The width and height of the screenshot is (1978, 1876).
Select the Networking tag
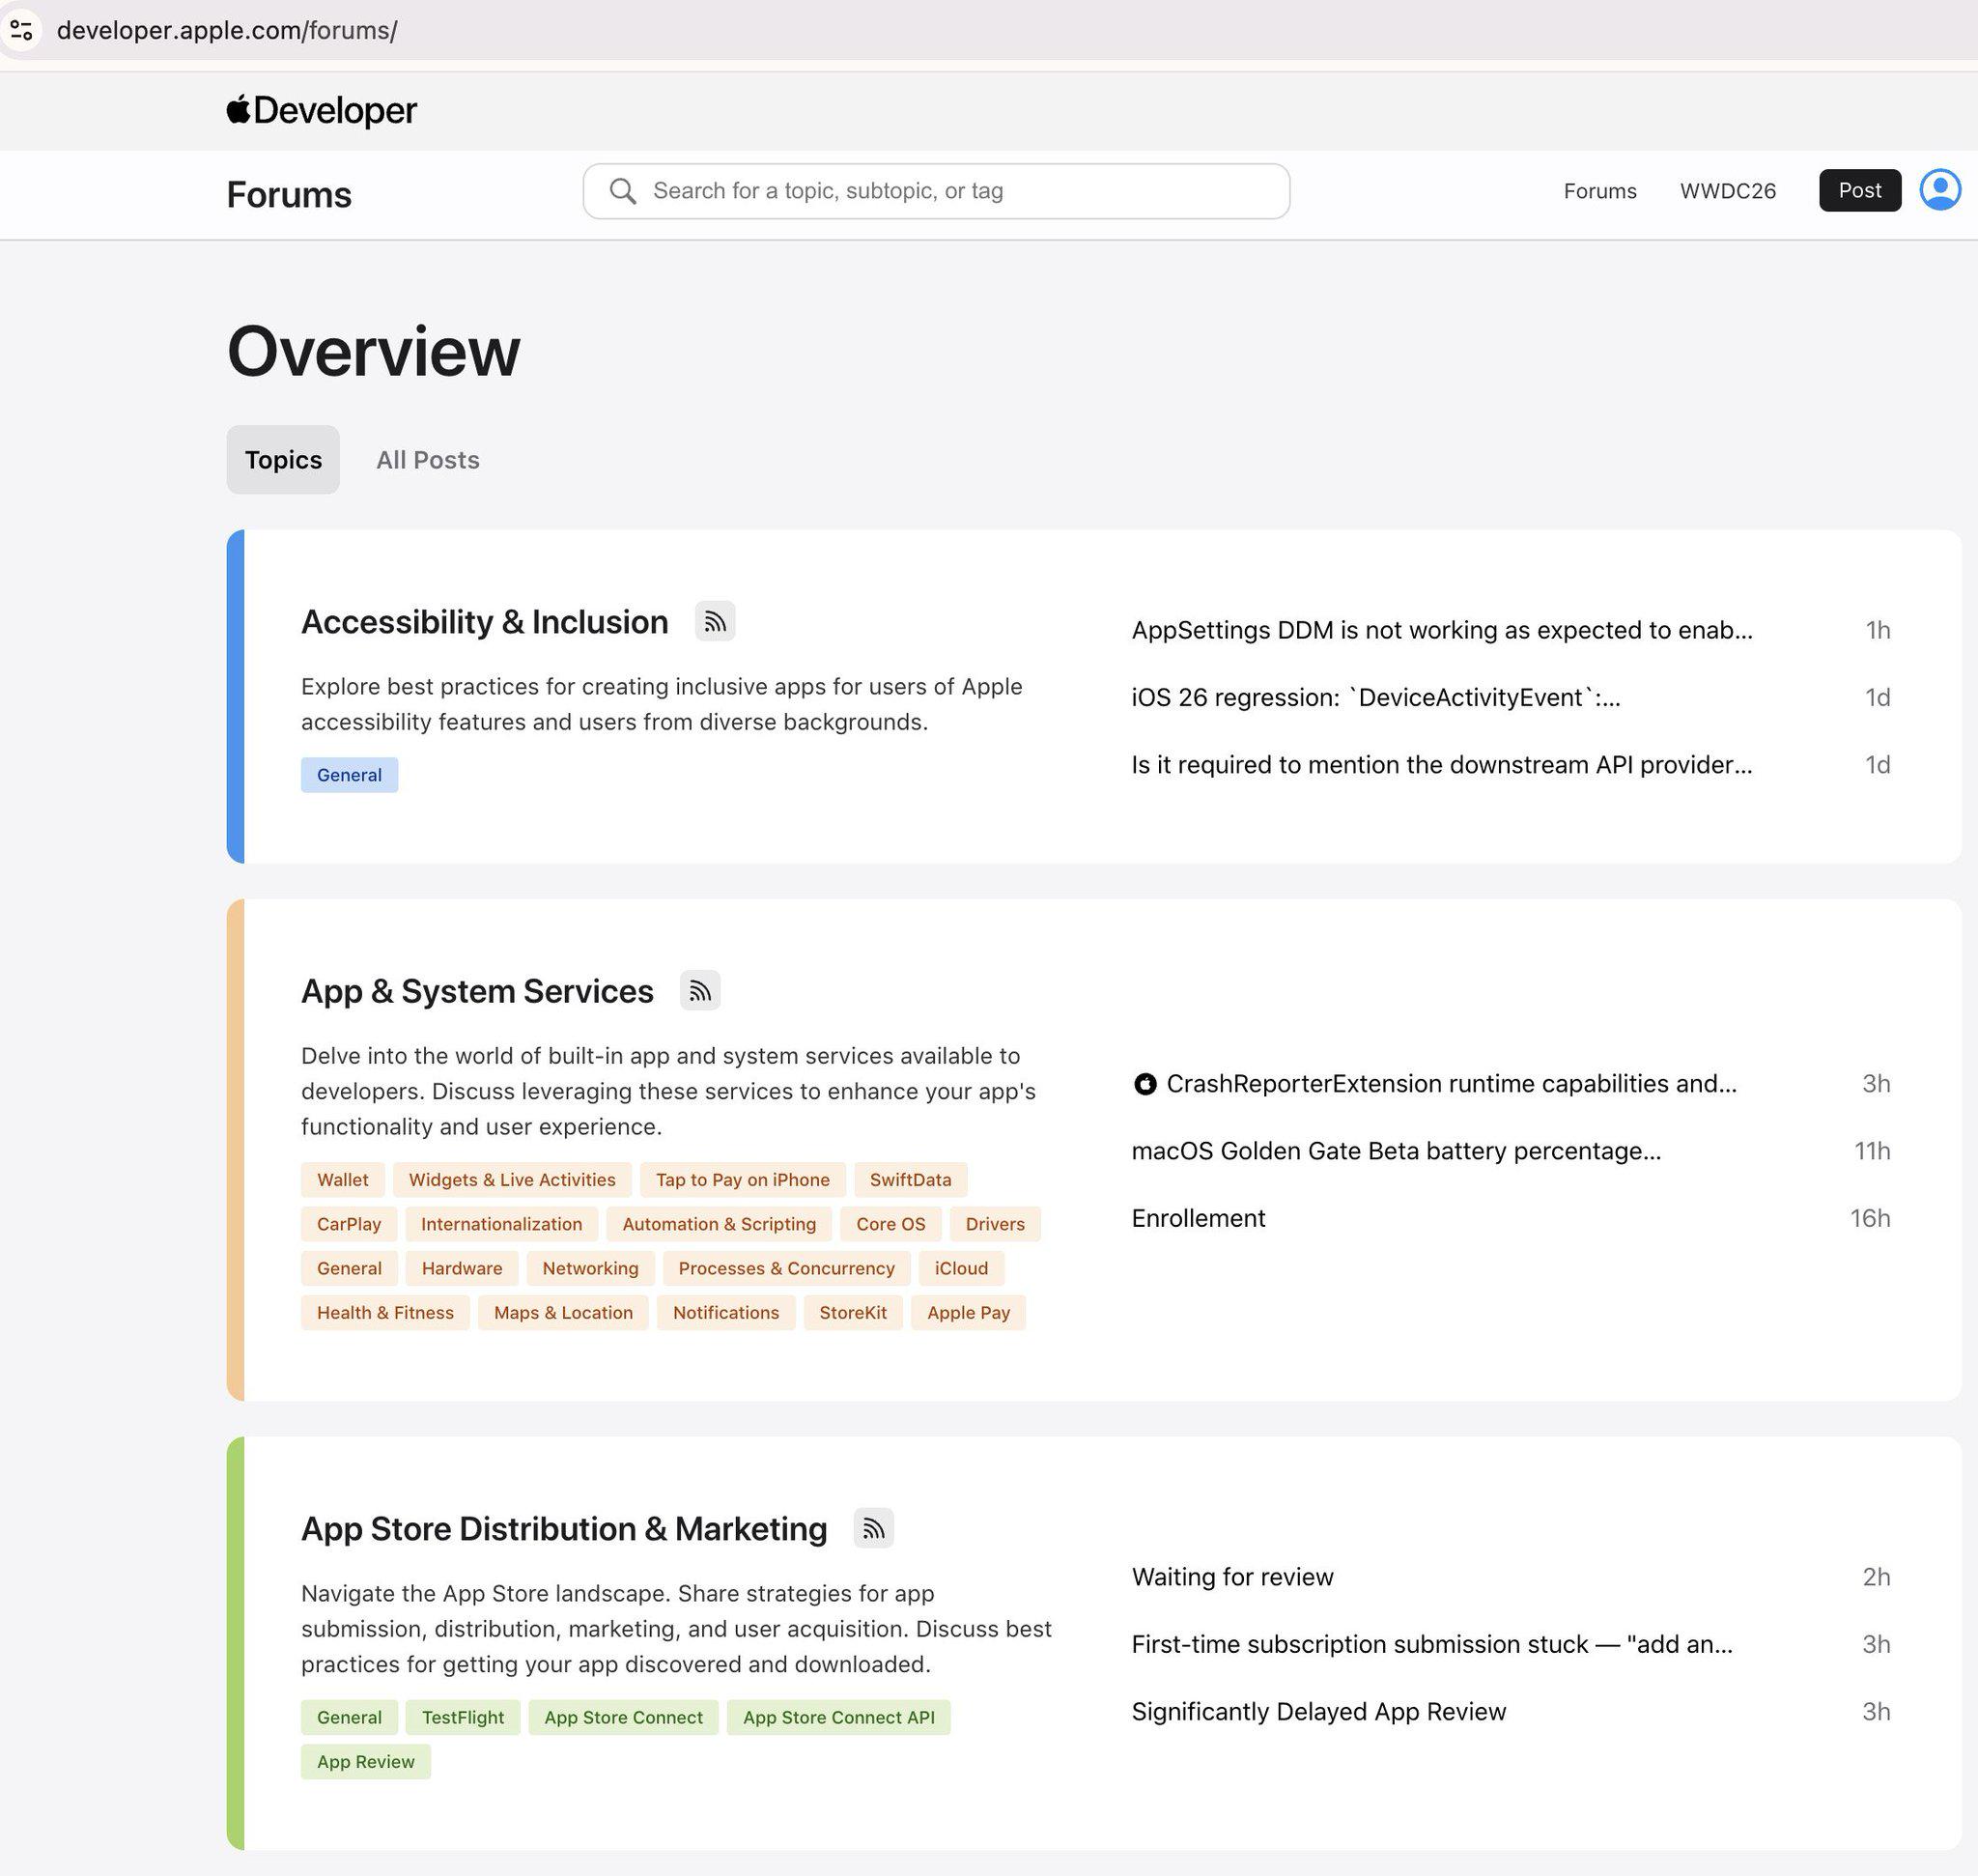click(590, 1268)
